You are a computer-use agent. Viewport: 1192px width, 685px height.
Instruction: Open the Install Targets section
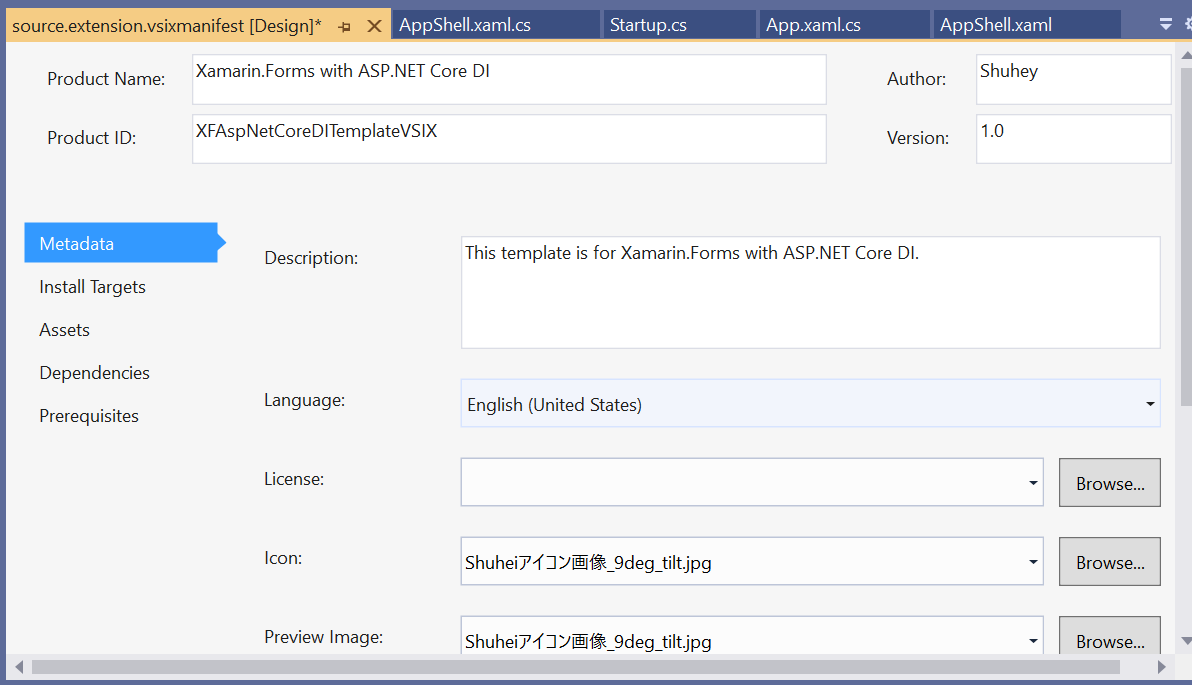coord(92,287)
